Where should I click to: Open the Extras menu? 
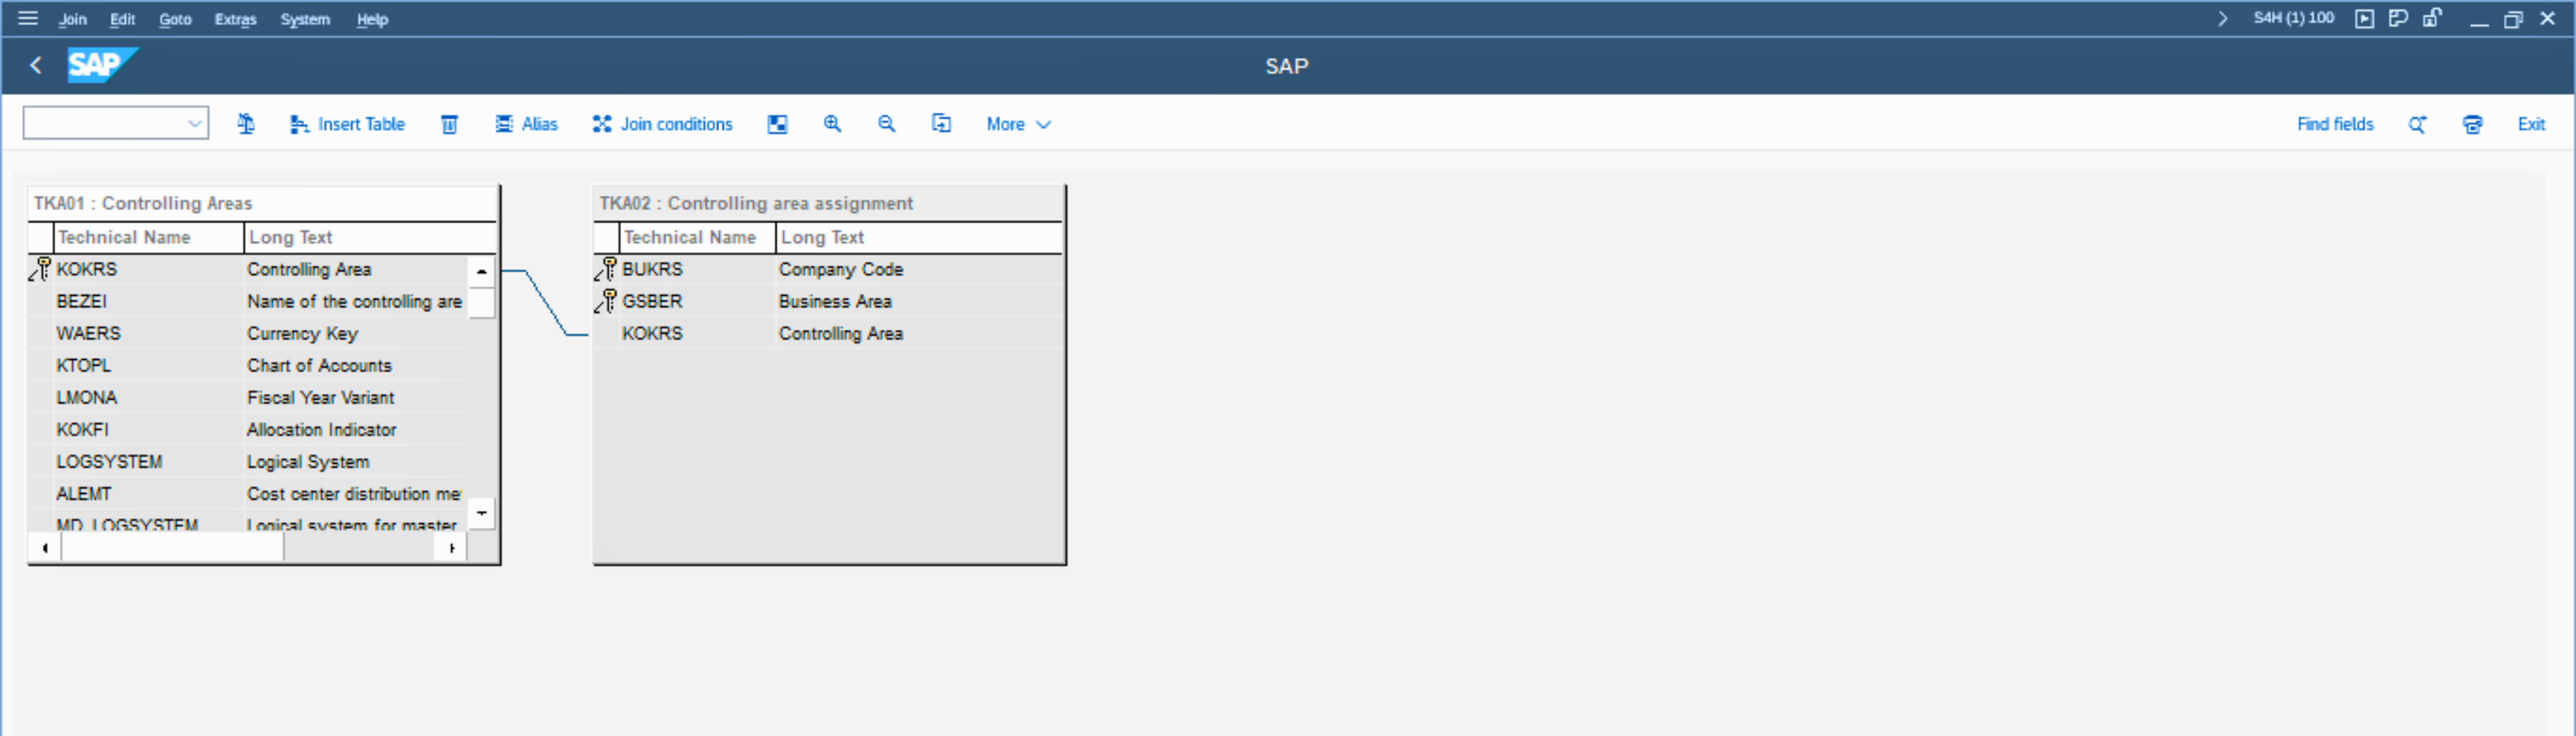235,19
